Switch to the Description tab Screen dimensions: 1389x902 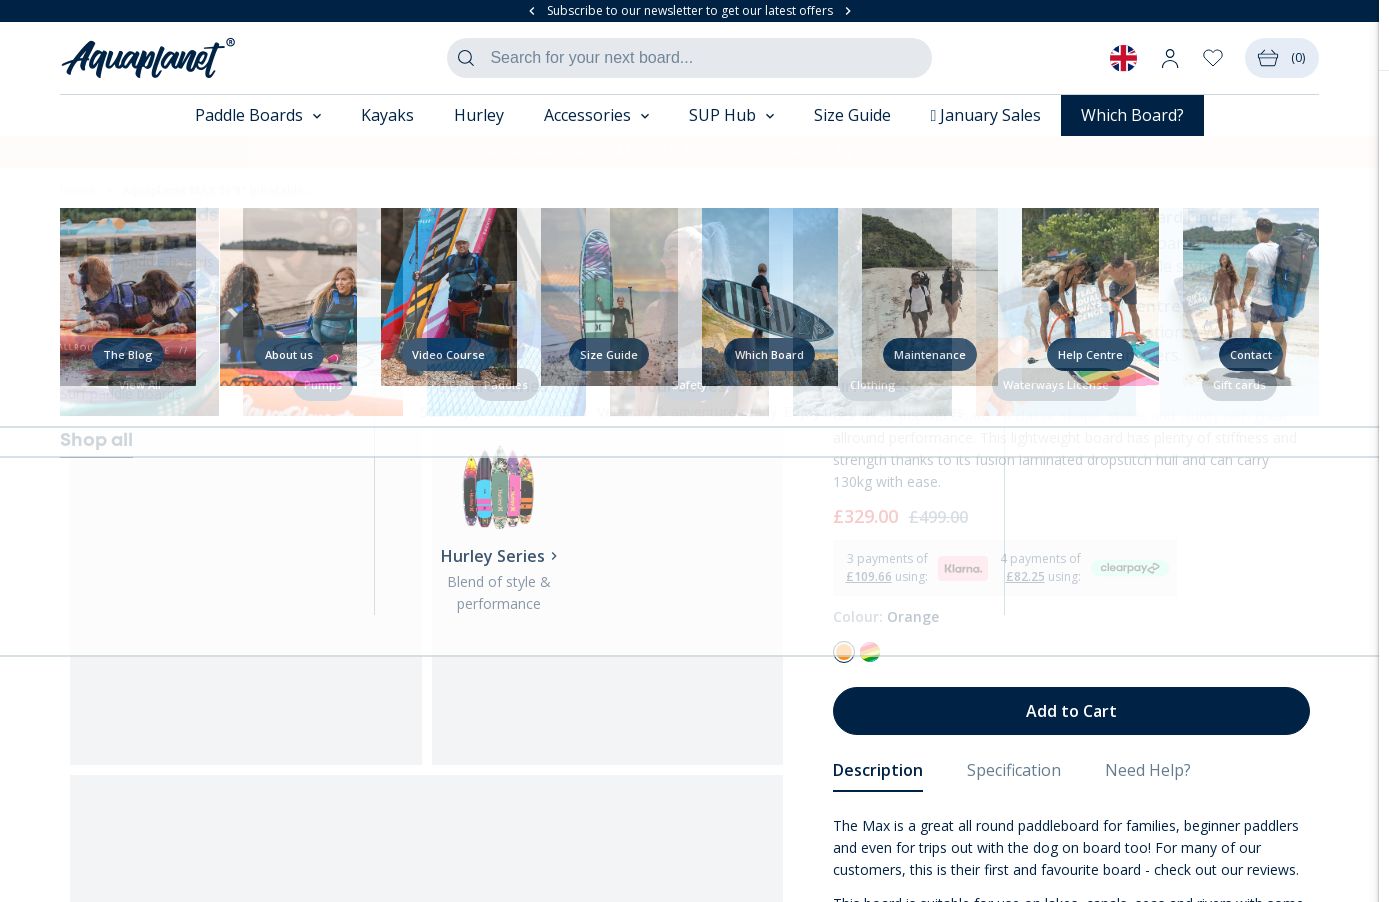click(878, 770)
